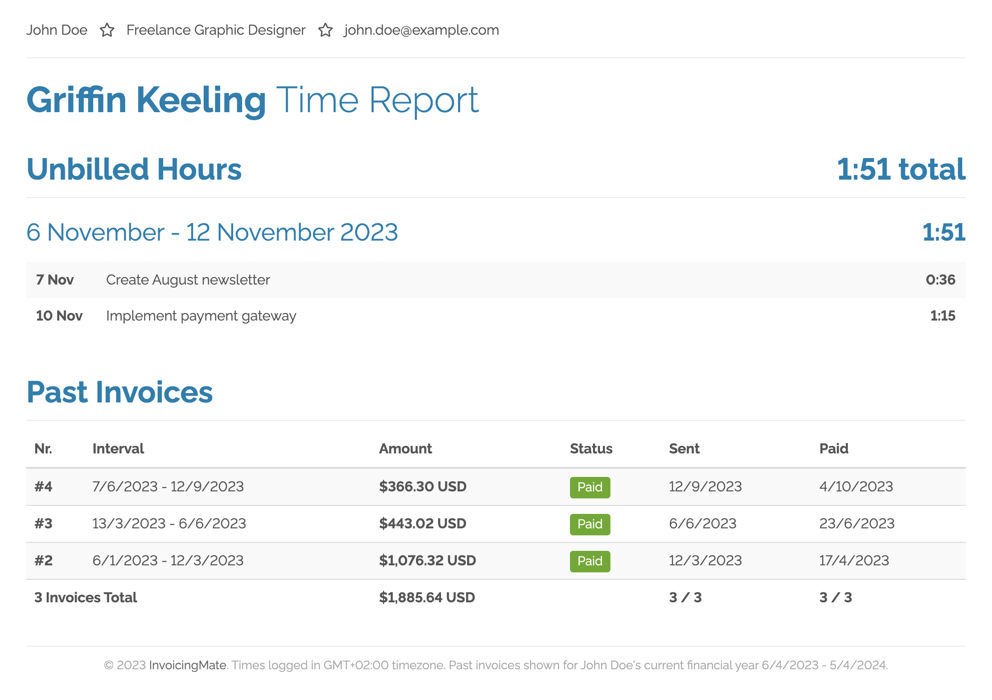Screen dimensions: 992x700
Task: Expand the Unbilled Hours section header
Action: click(x=133, y=169)
